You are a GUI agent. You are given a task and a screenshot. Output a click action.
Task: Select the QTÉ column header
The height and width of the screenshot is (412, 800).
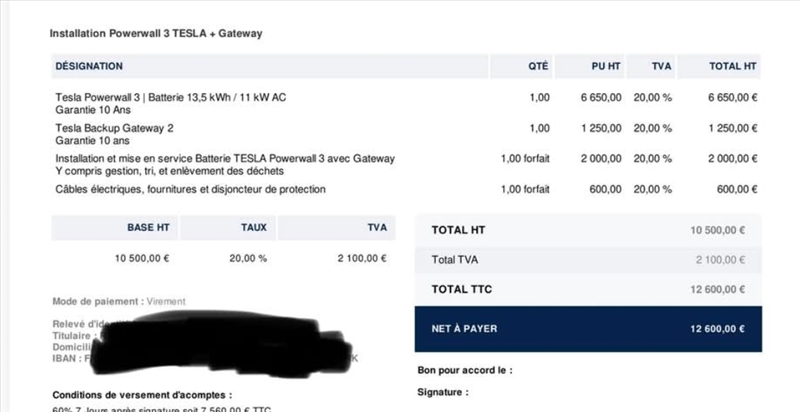tap(538, 66)
